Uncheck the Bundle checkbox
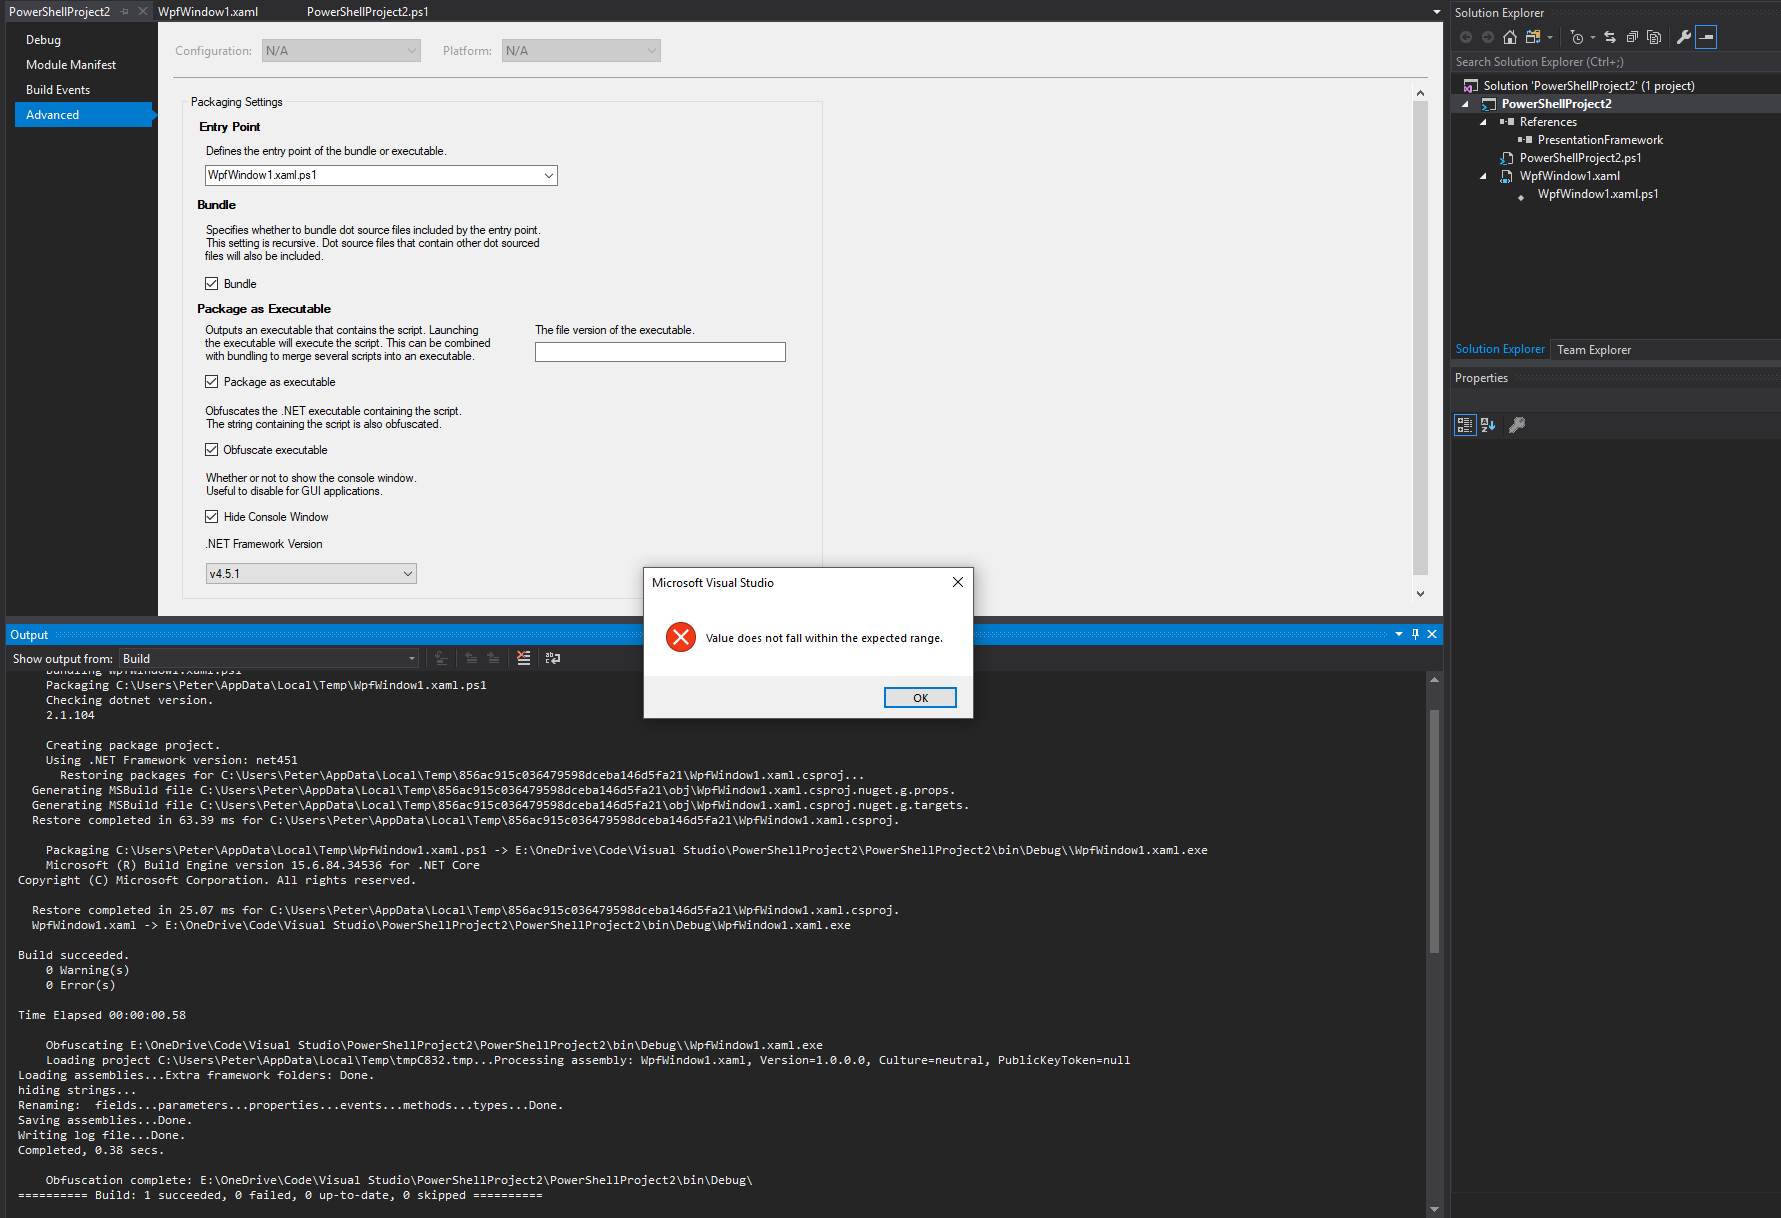This screenshot has height=1218, width=1781. click(x=212, y=283)
